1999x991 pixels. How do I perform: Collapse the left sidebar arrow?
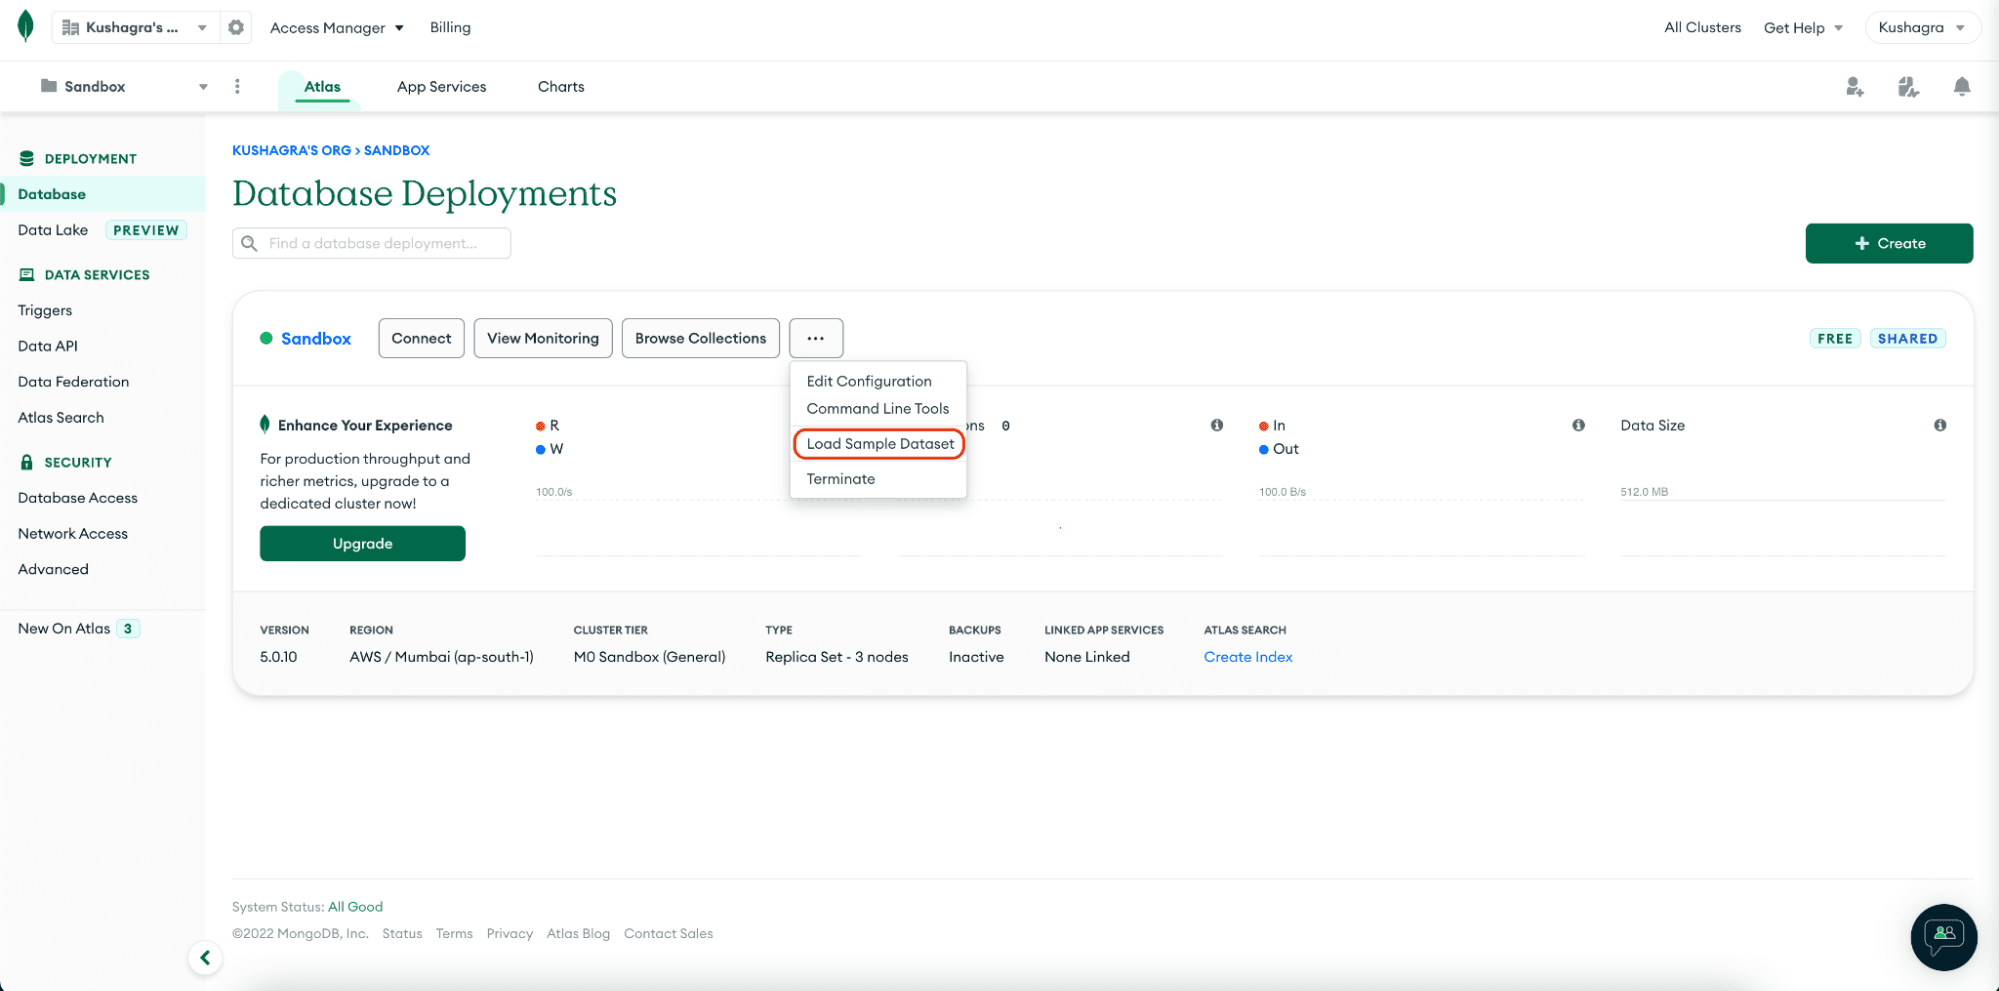pos(205,958)
